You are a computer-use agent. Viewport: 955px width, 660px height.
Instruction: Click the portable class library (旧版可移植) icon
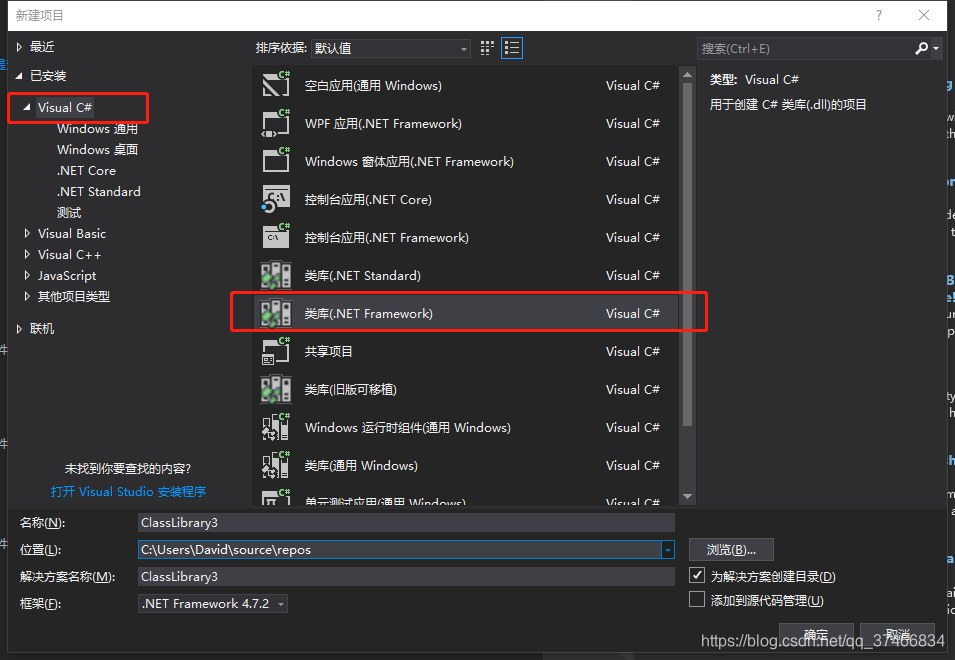[276, 389]
